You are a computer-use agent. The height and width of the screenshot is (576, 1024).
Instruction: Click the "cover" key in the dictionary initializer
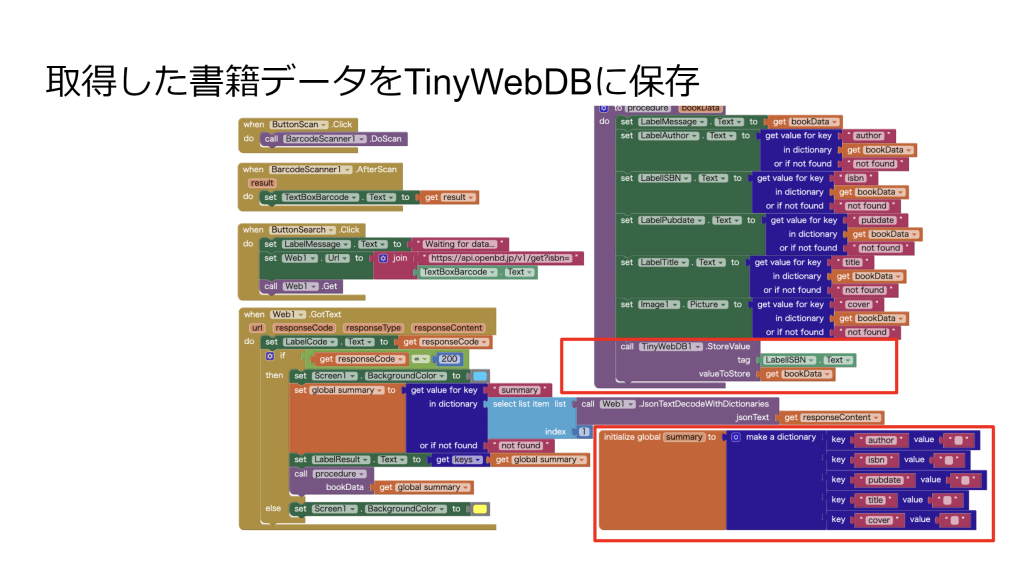878,520
